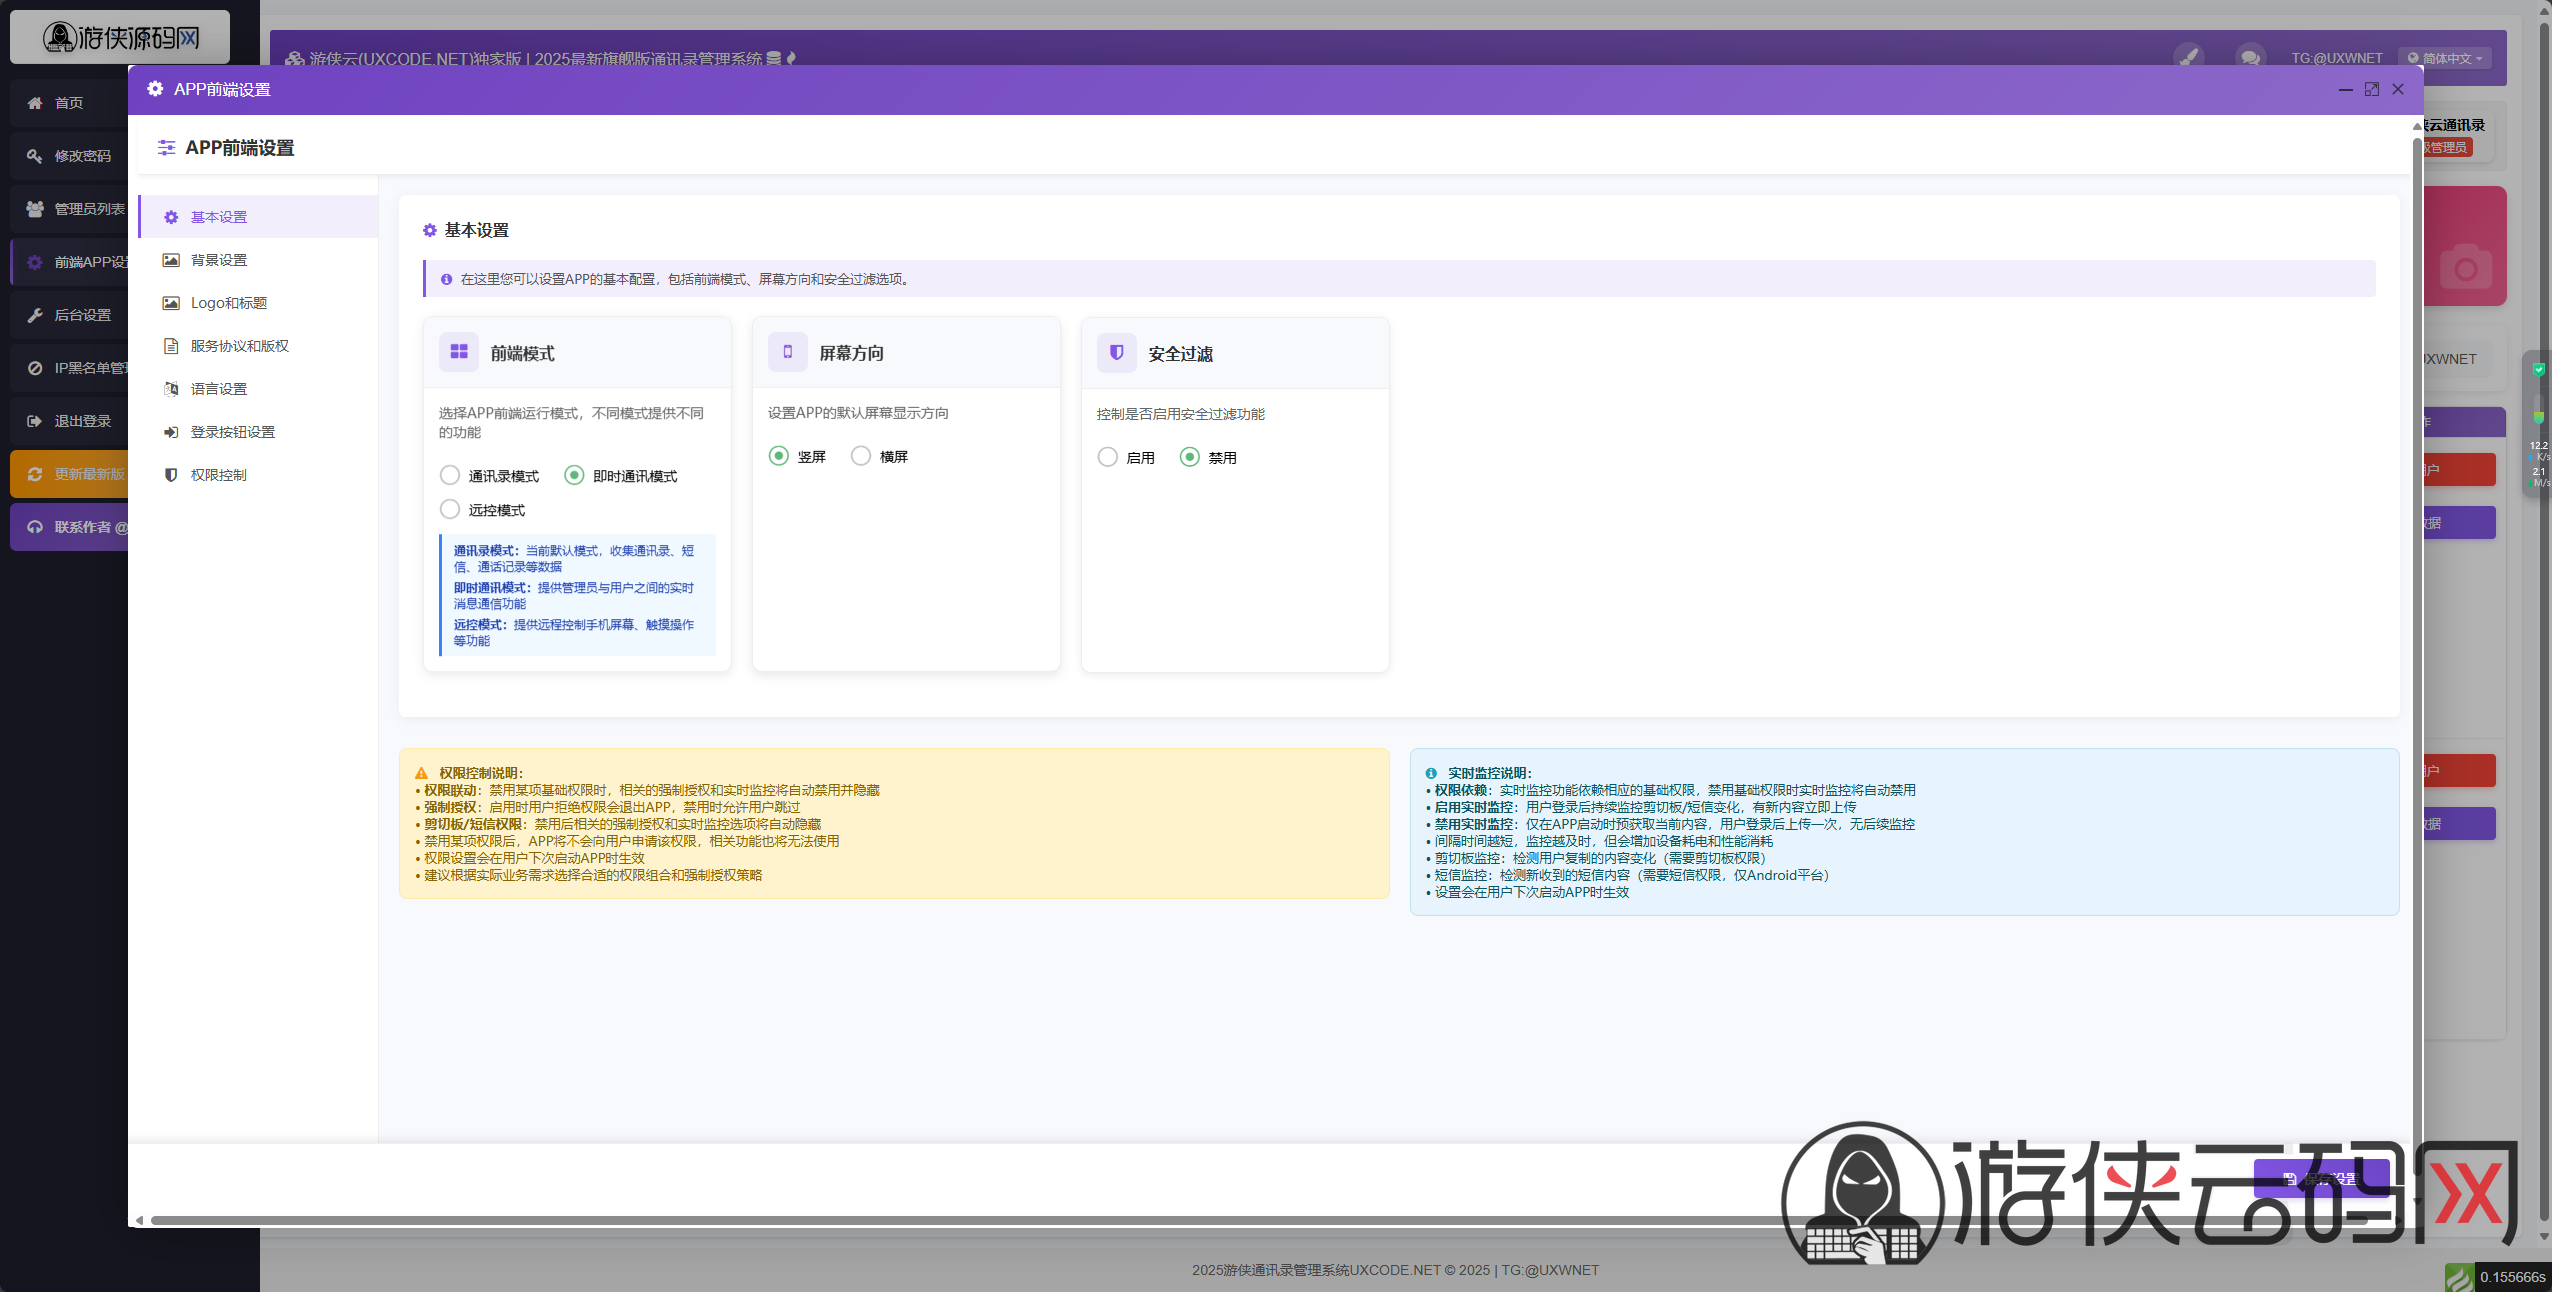The image size is (2552, 1292).
Task: Click the chat bubble icon in header
Action: (x=2250, y=57)
